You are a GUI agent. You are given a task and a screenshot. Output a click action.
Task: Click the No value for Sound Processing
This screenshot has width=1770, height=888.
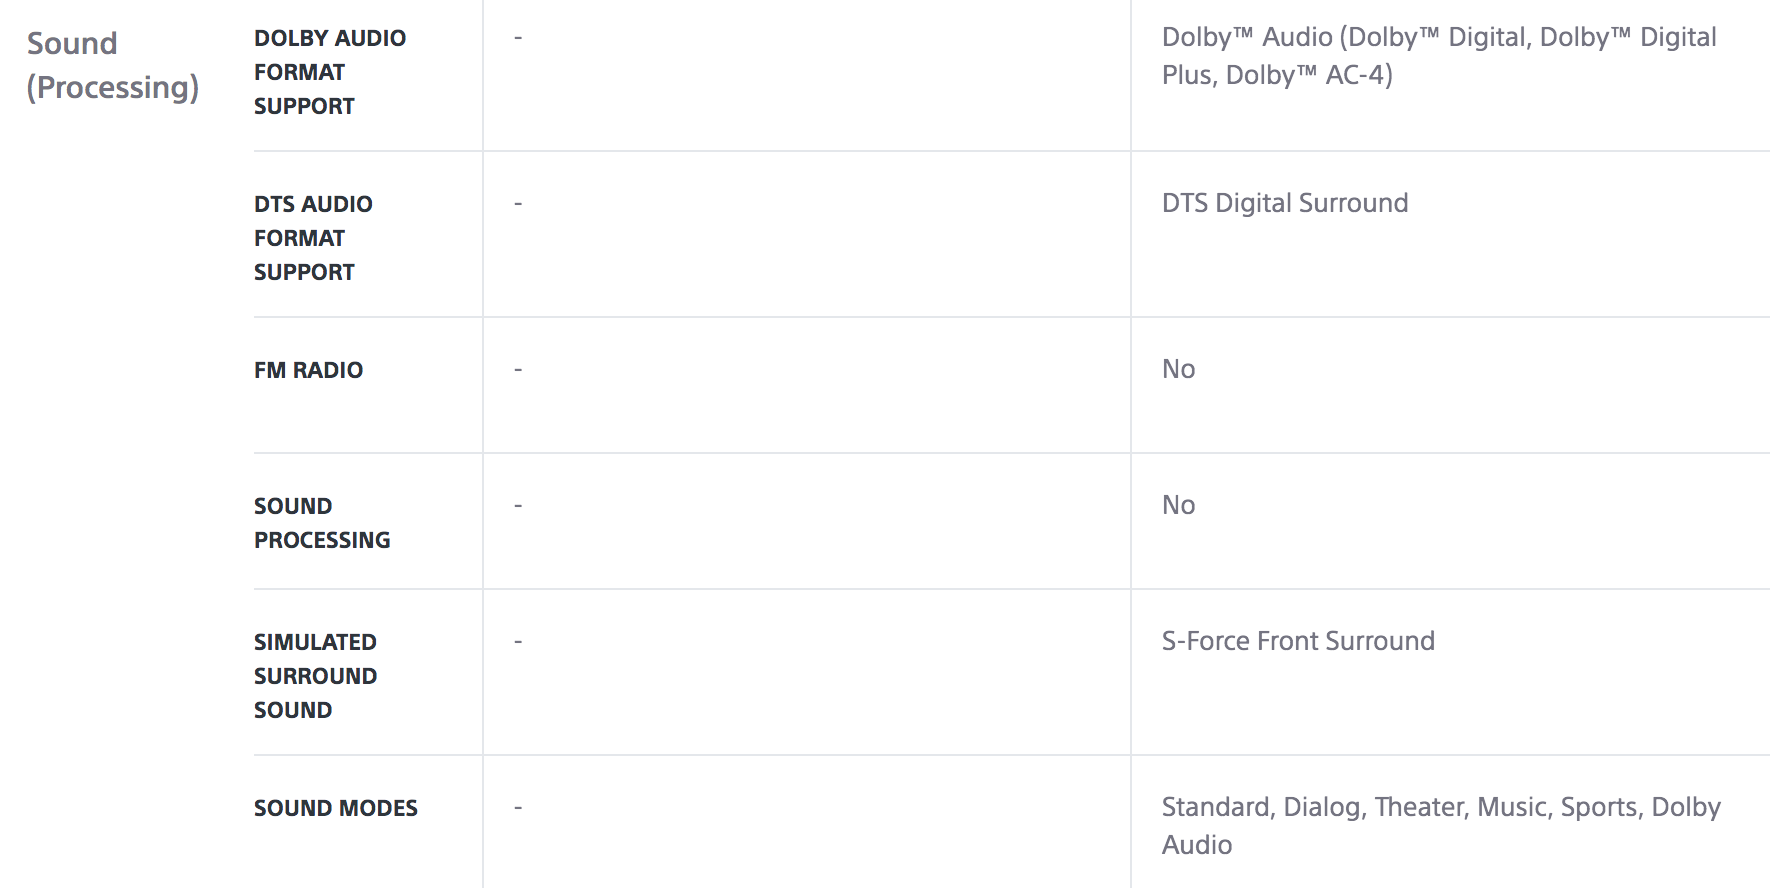pos(1179,505)
